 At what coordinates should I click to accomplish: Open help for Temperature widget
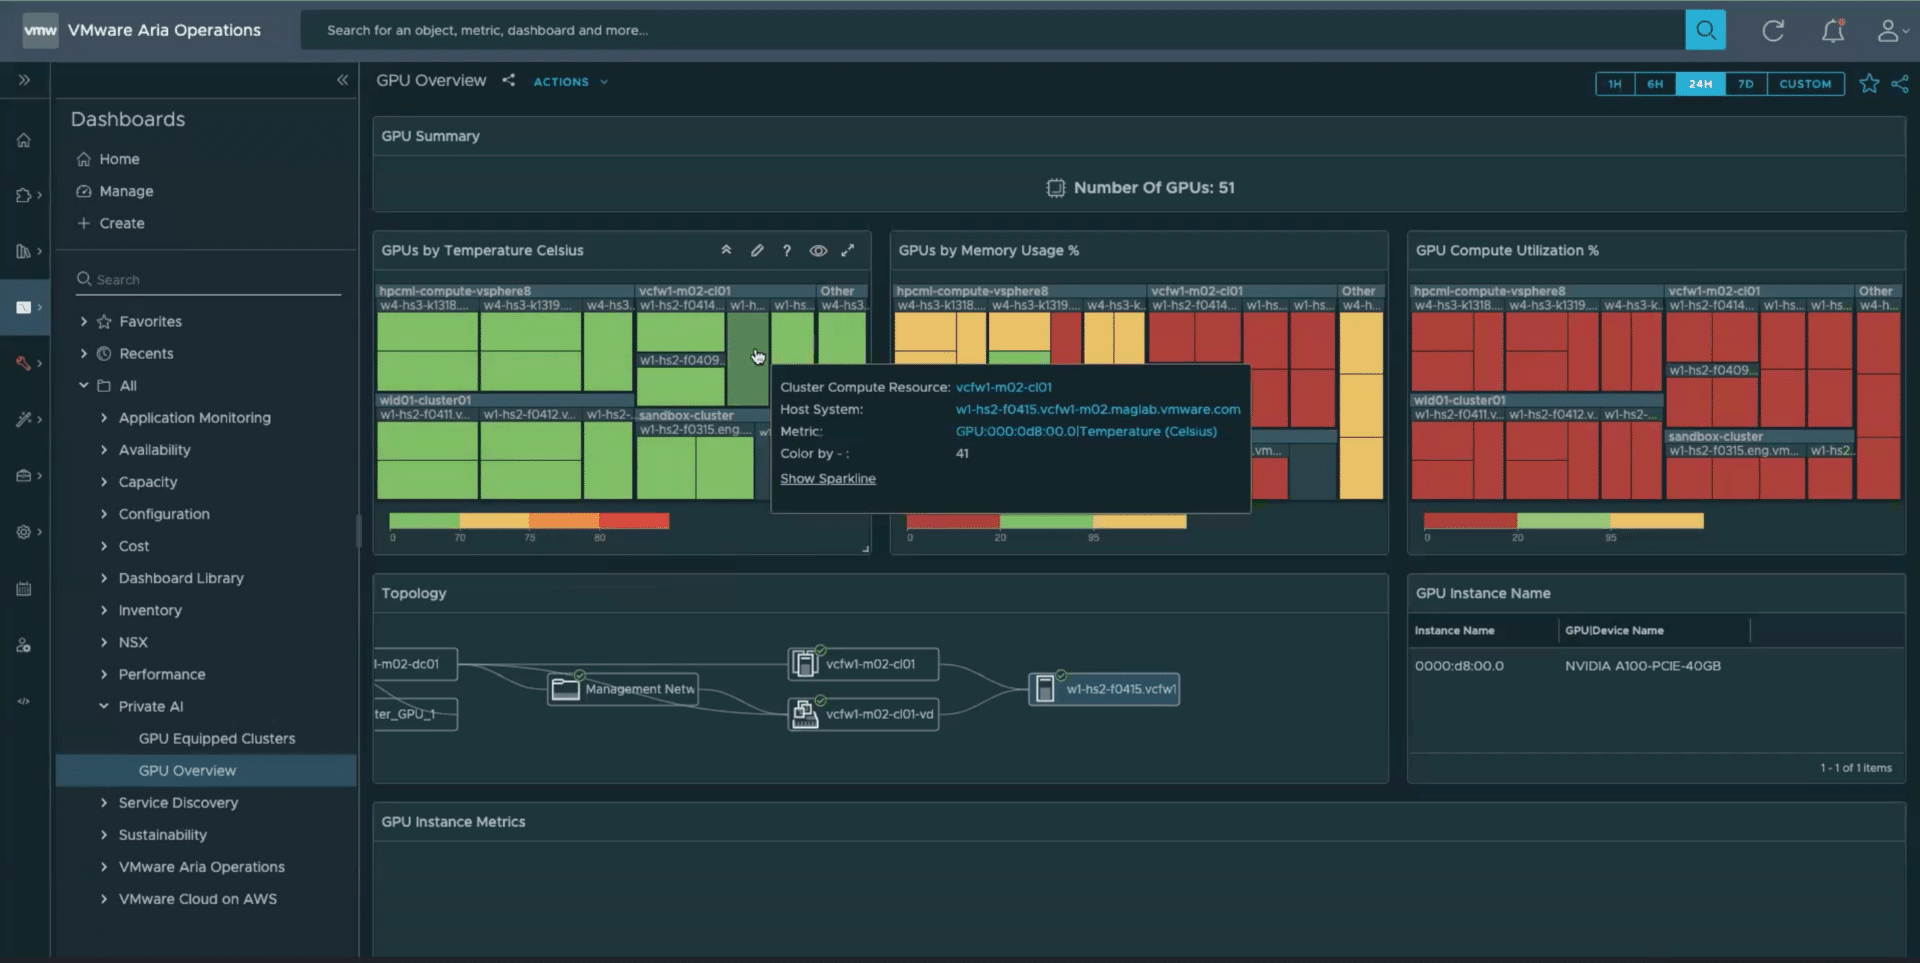787,250
